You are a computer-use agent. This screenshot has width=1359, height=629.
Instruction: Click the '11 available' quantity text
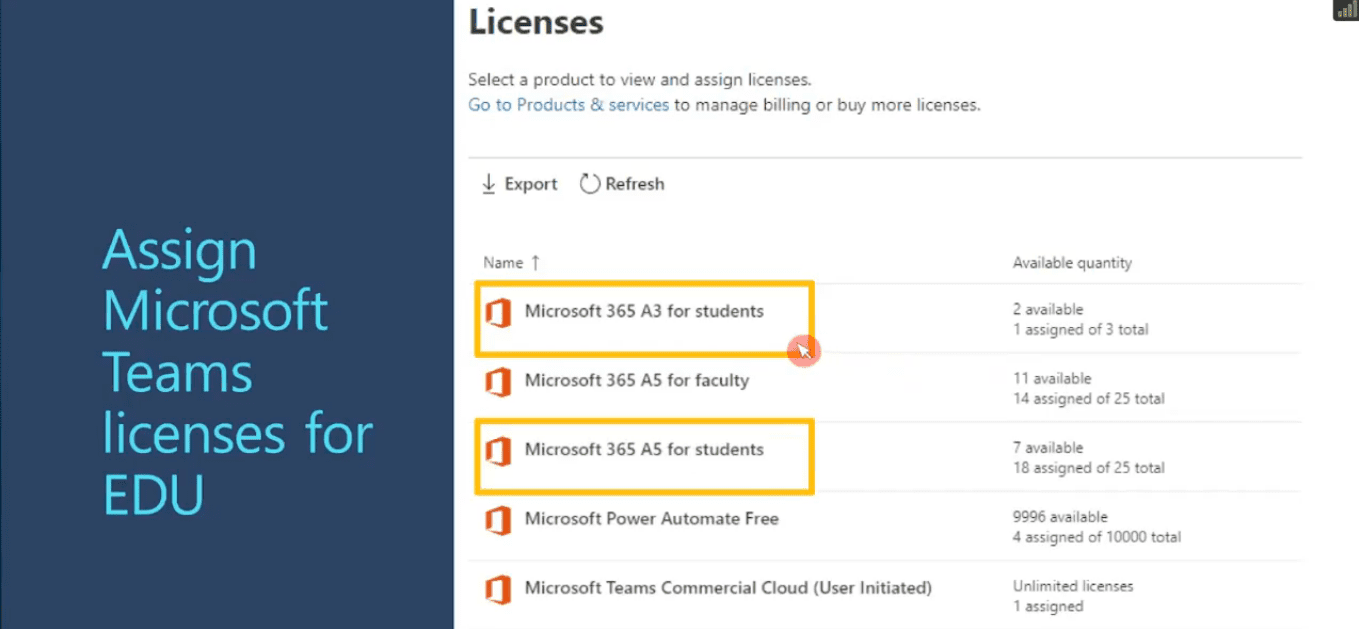pyautogui.click(x=1052, y=379)
